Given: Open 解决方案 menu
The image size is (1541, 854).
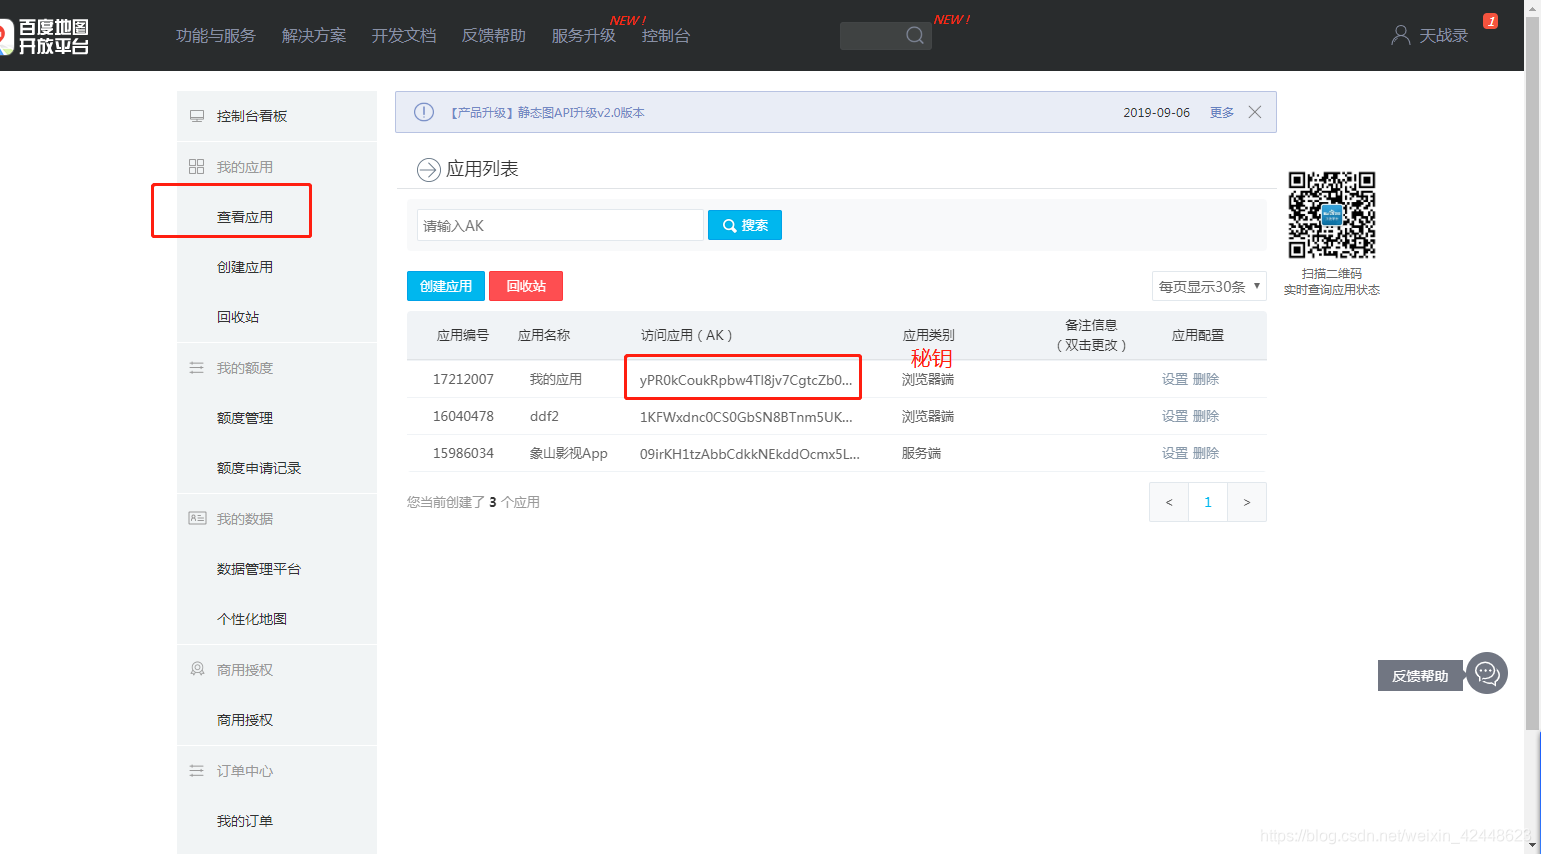Looking at the screenshot, I should 314,36.
